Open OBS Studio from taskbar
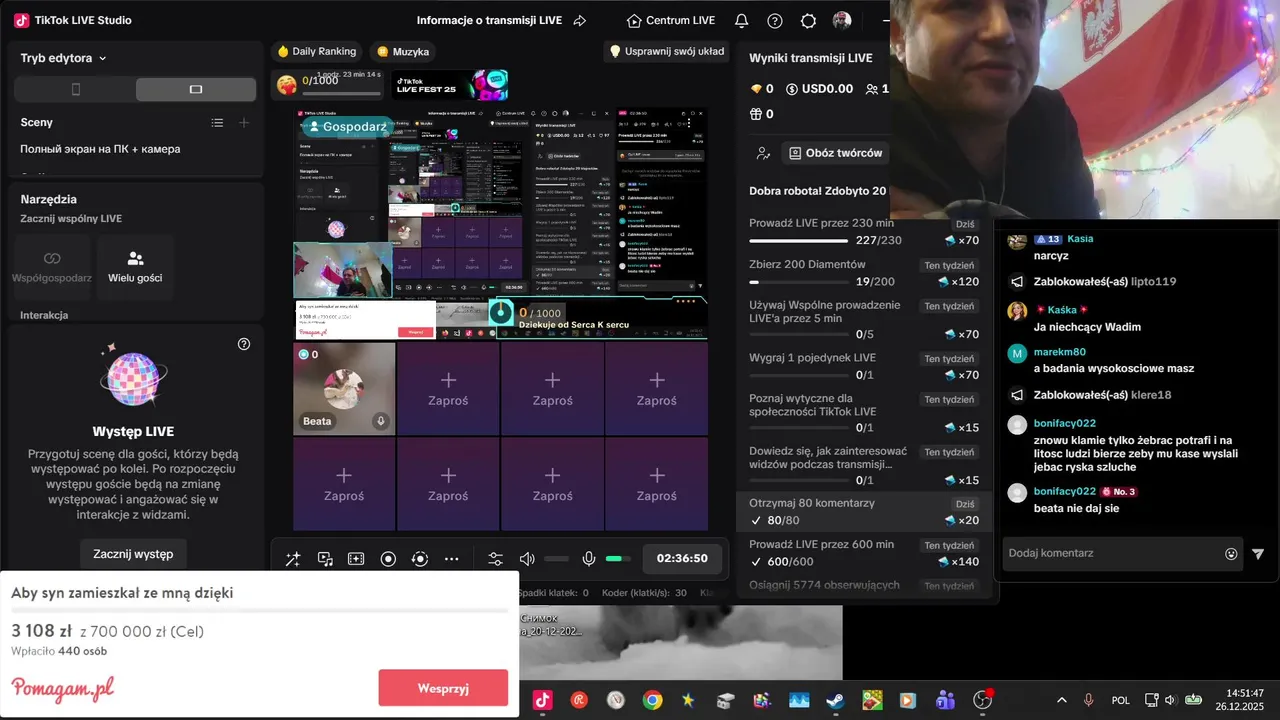 click(982, 700)
